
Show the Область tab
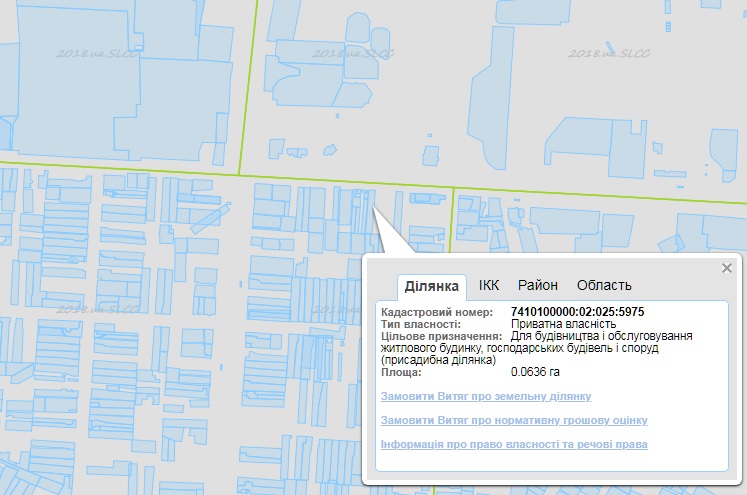(604, 285)
